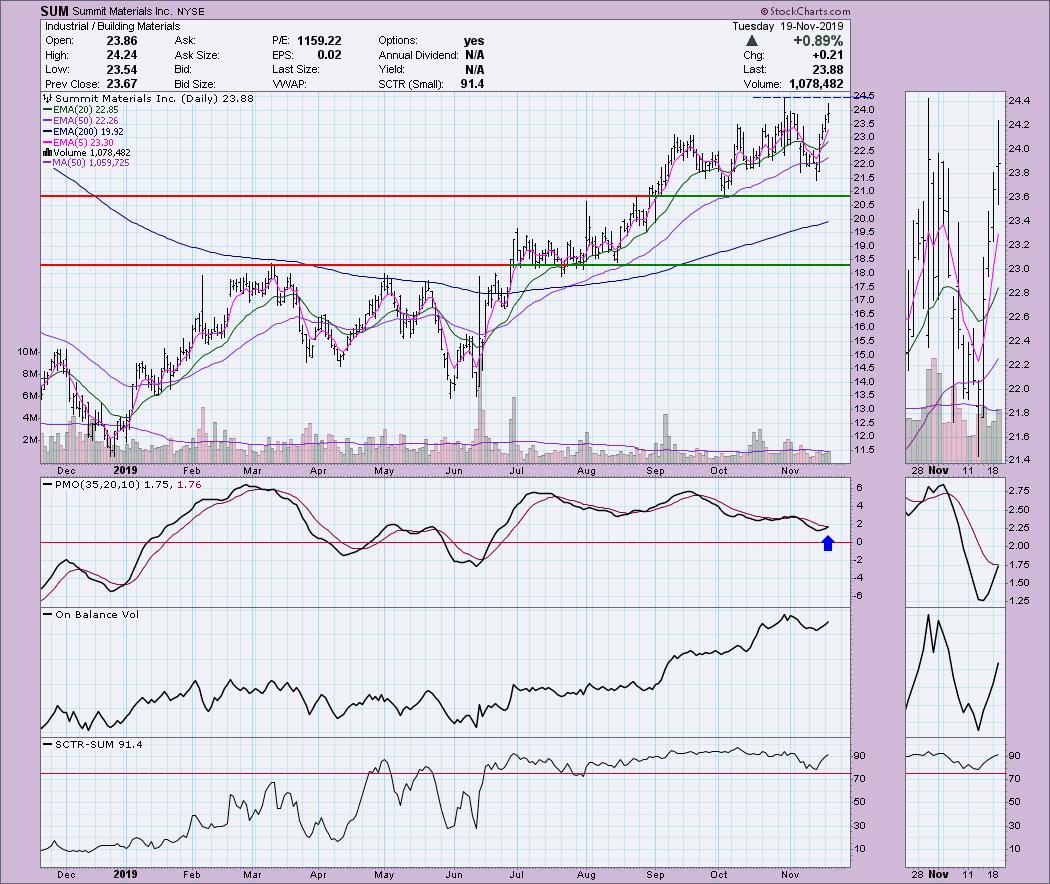Click the Options value yes

pyautogui.click(x=473, y=41)
